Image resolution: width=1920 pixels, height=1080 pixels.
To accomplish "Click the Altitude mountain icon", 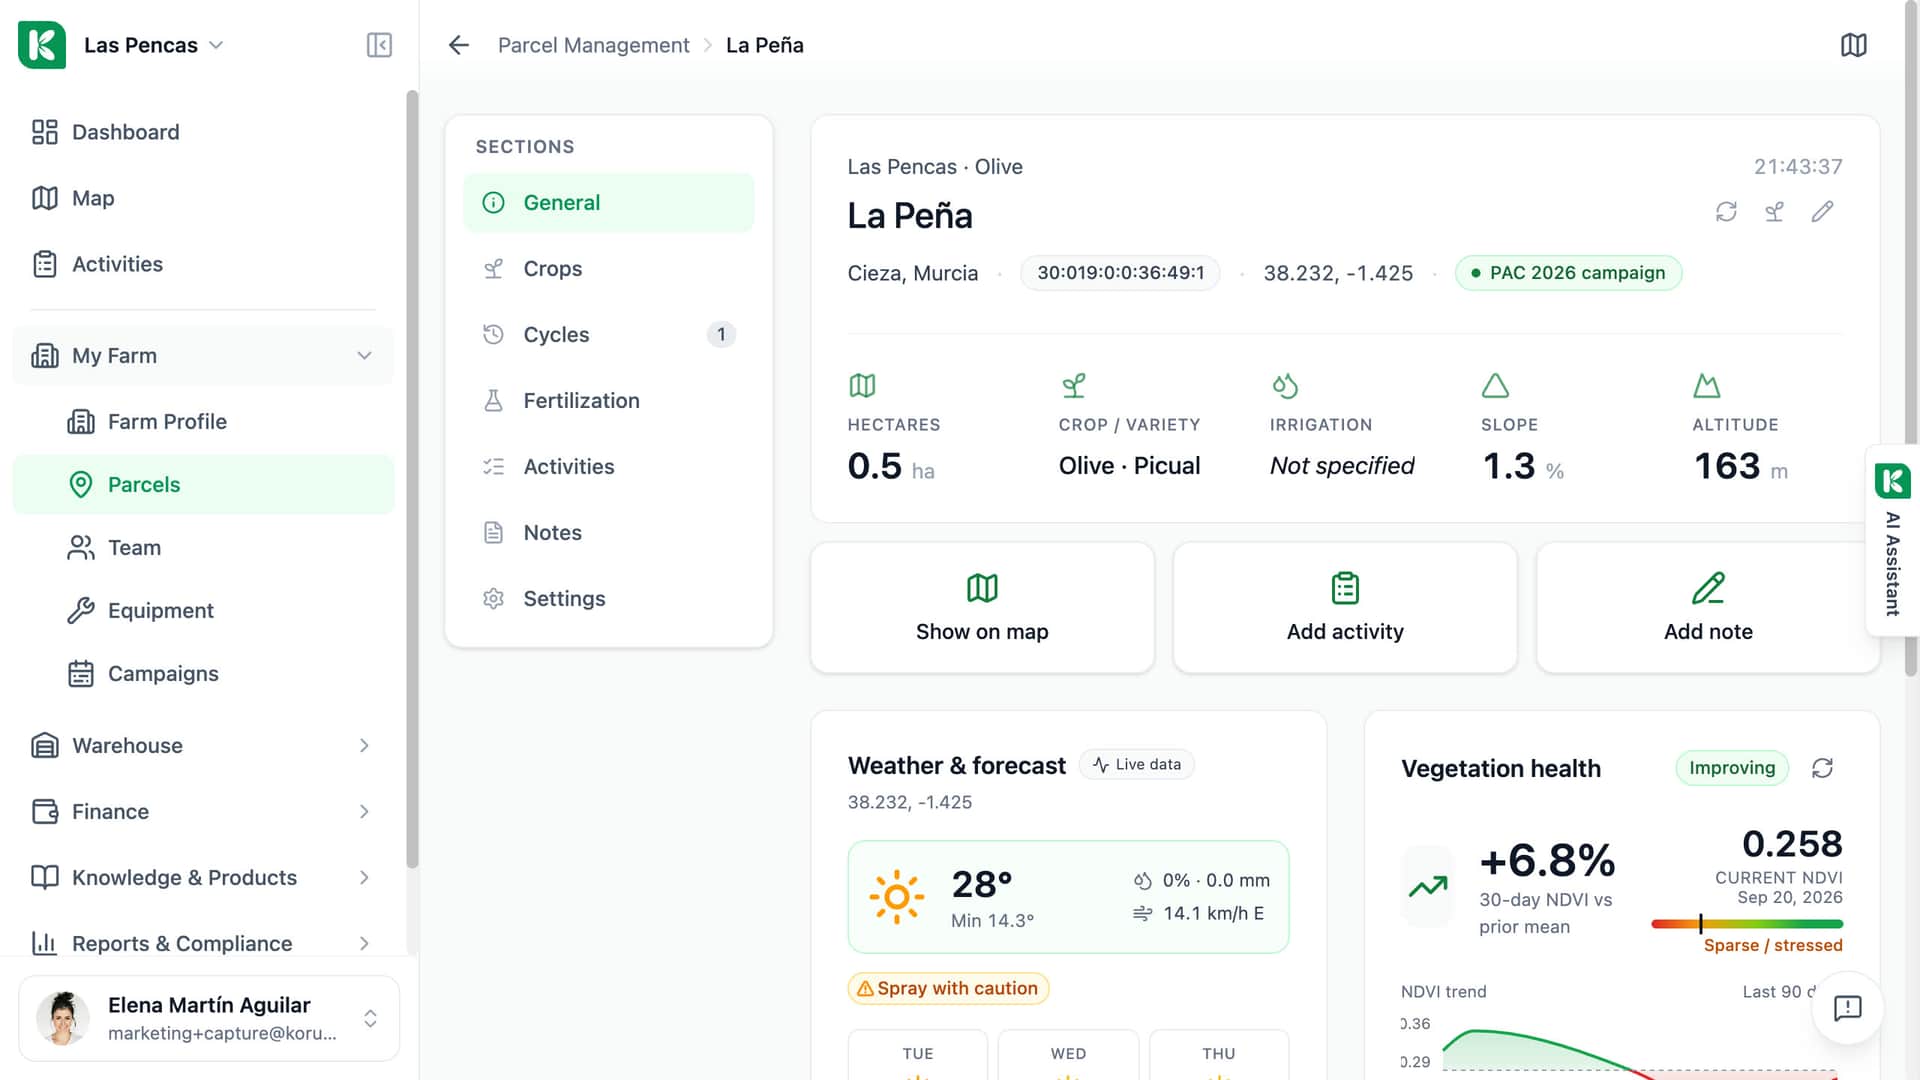I will [1706, 385].
